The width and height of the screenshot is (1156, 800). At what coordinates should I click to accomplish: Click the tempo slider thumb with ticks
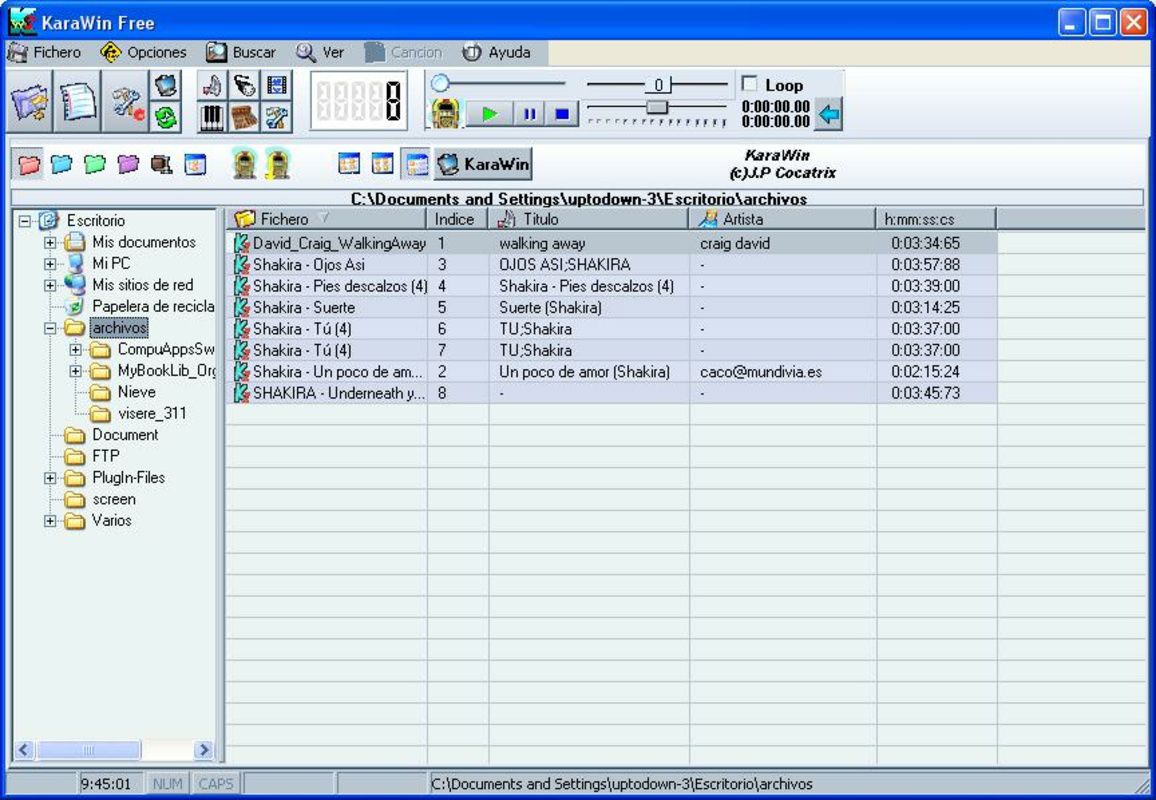pos(657,108)
